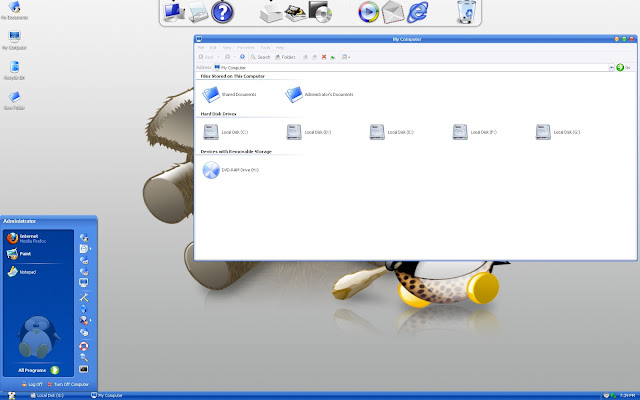Click the system tray clock
The image size is (640, 400).
[627, 396]
